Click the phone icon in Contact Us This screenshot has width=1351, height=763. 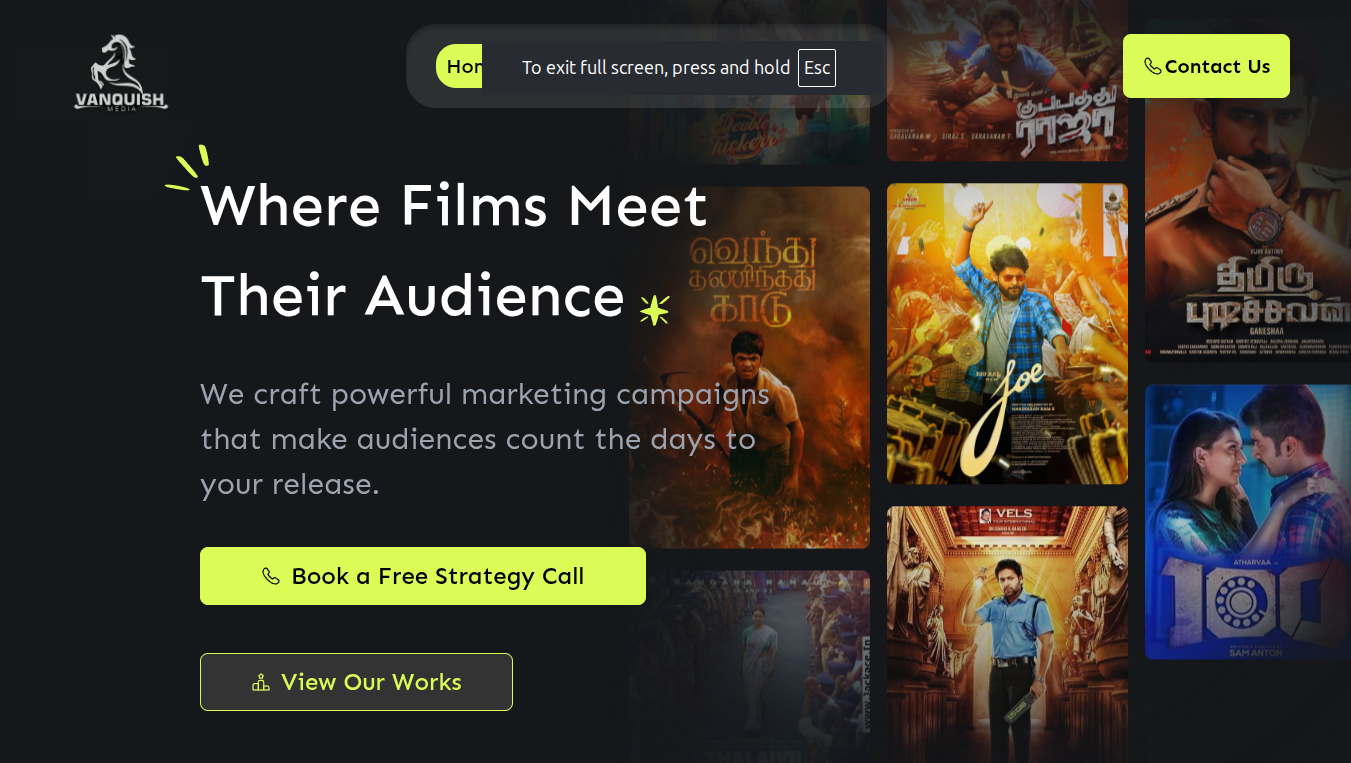click(x=1152, y=66)
